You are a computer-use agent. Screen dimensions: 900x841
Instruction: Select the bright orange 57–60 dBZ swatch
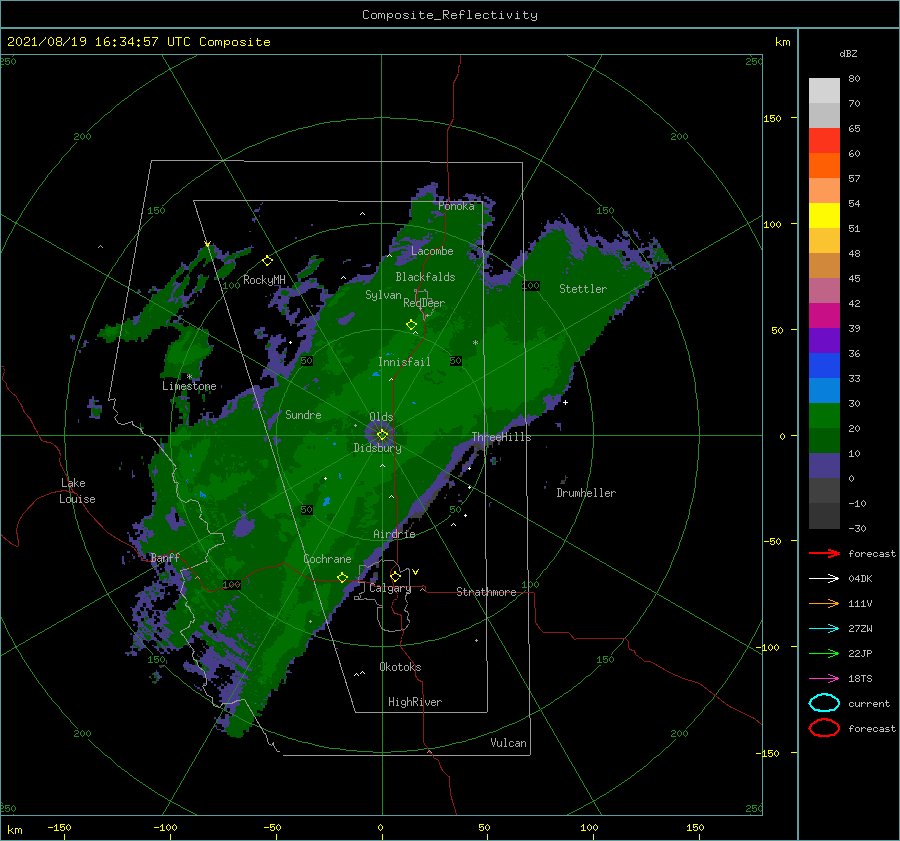[824, 166]
